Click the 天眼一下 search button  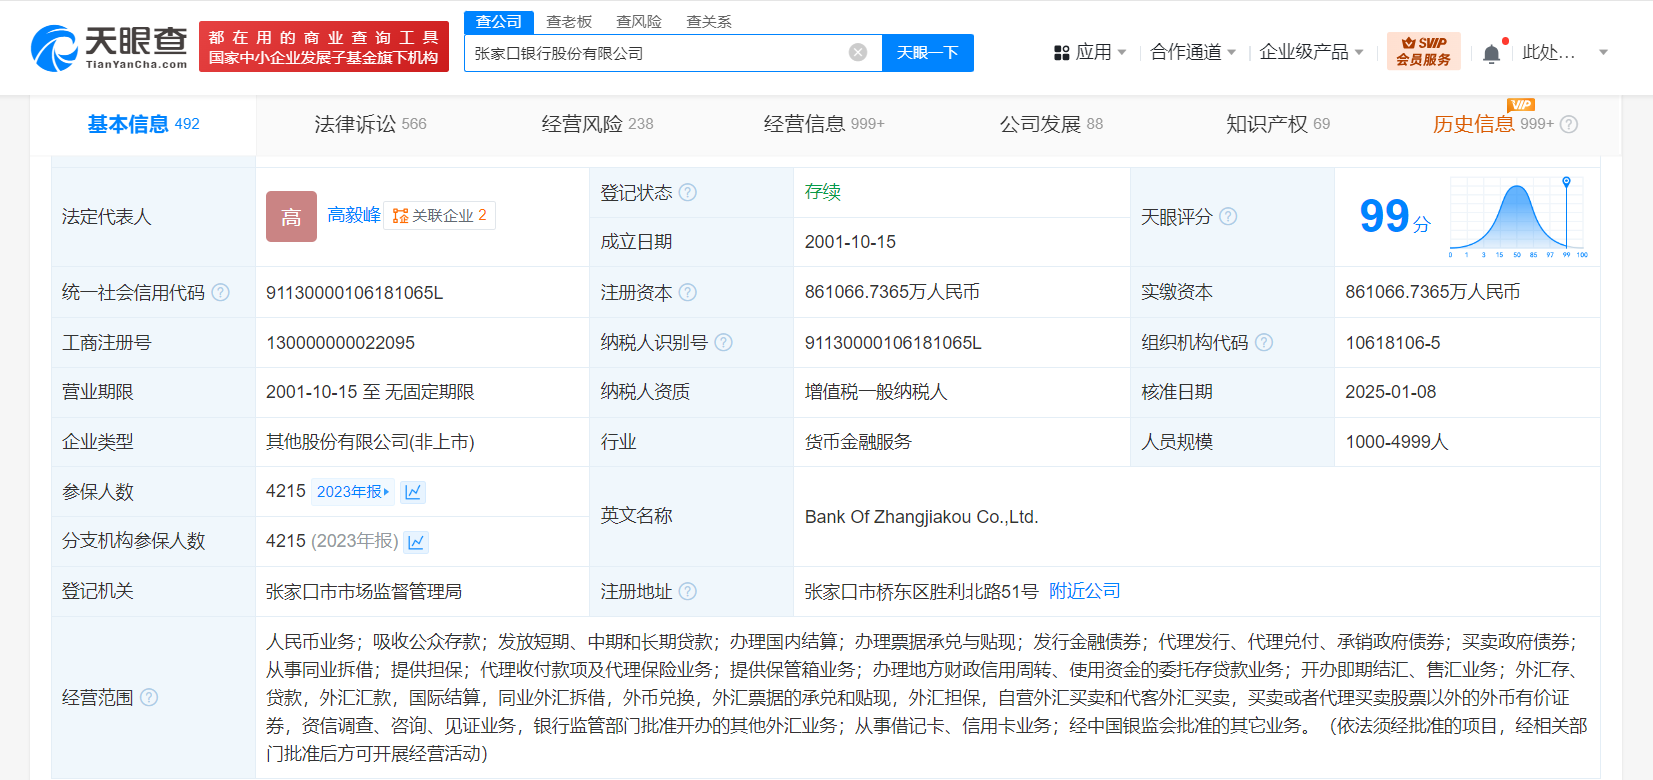pyautogui.click(x=927, y=53)
